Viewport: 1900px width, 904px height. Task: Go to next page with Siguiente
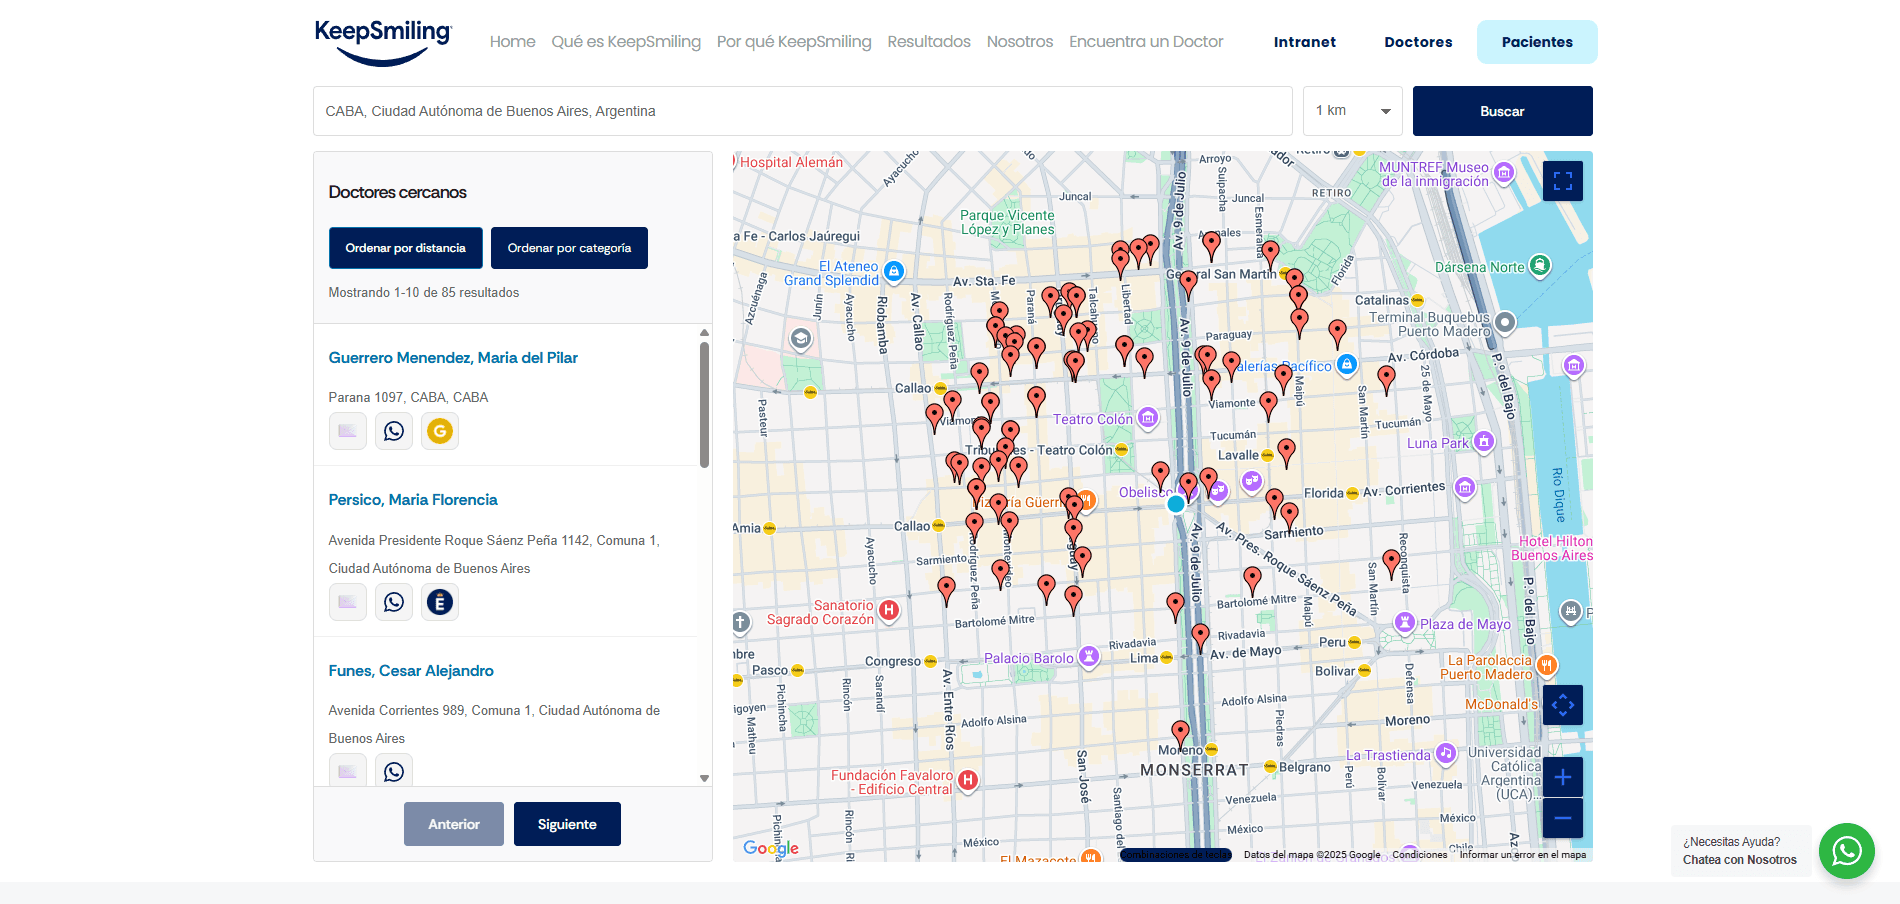567,824
